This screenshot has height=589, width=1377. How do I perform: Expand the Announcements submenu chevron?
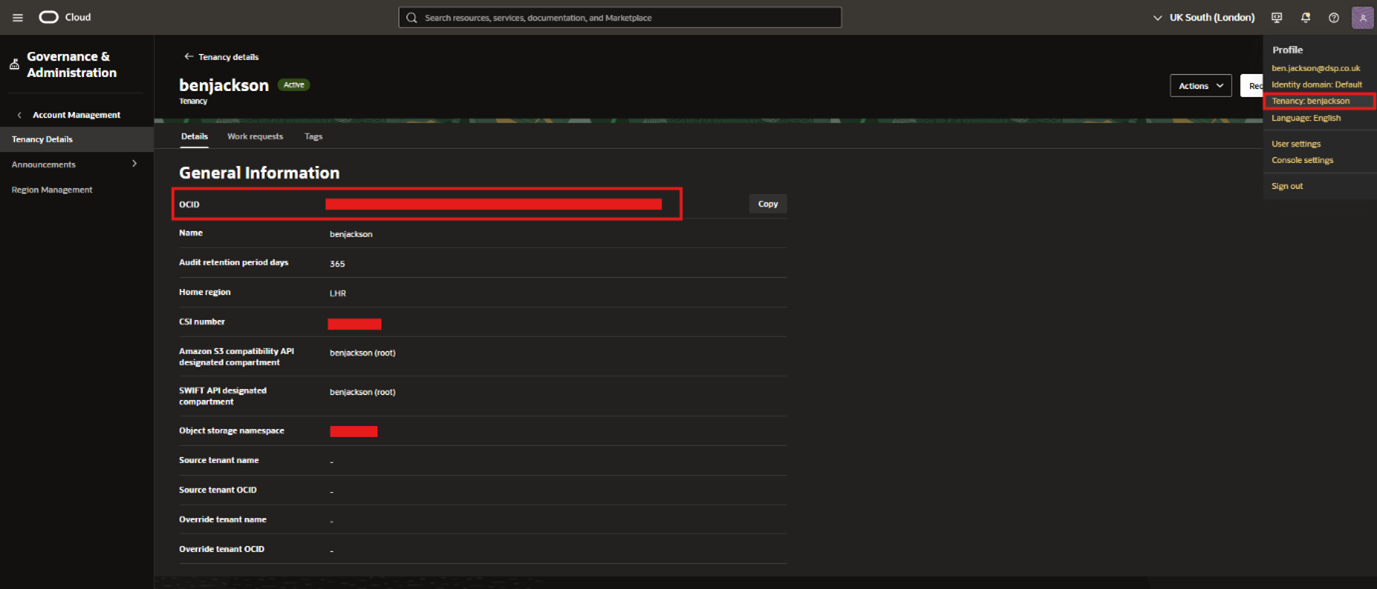point(134,164)
